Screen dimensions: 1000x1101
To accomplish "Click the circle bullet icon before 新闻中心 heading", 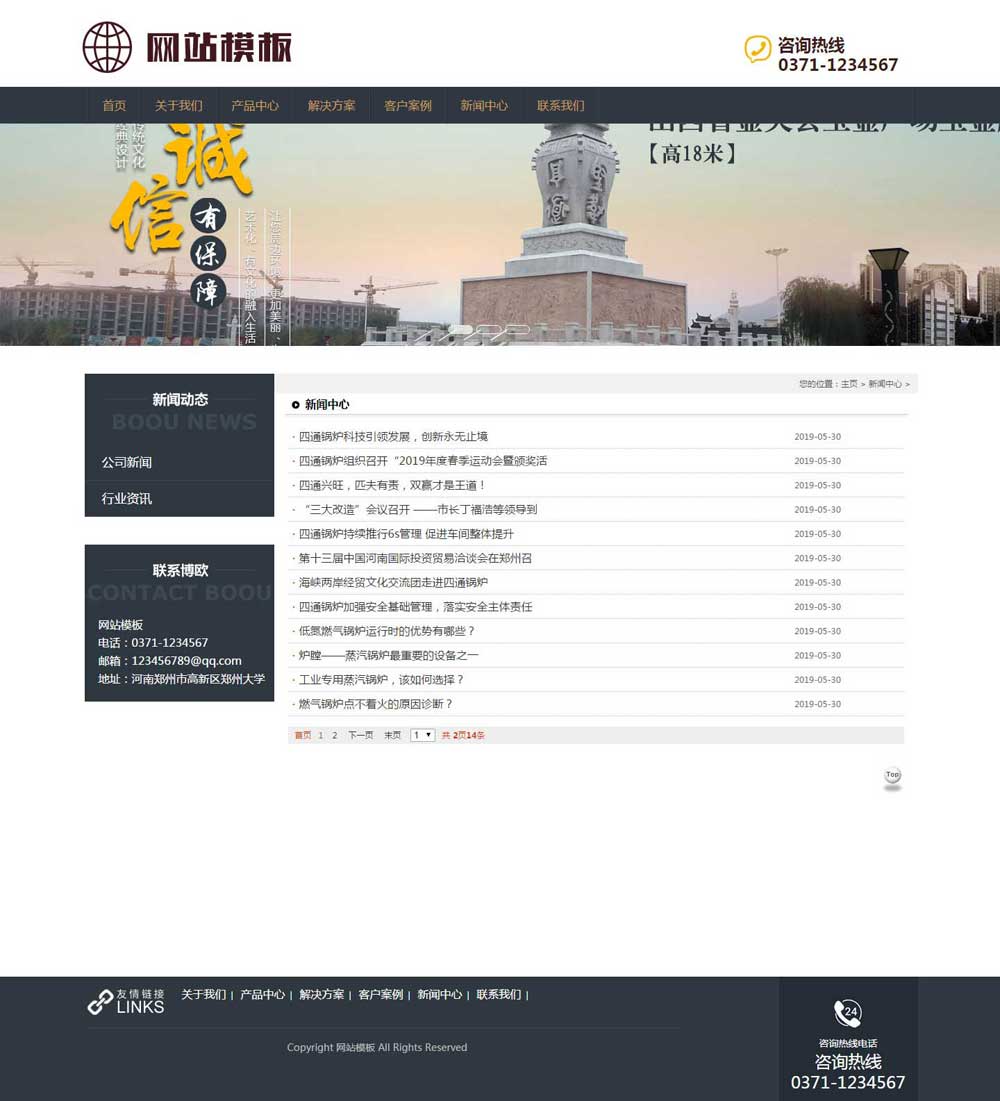I will coord(296,405).
